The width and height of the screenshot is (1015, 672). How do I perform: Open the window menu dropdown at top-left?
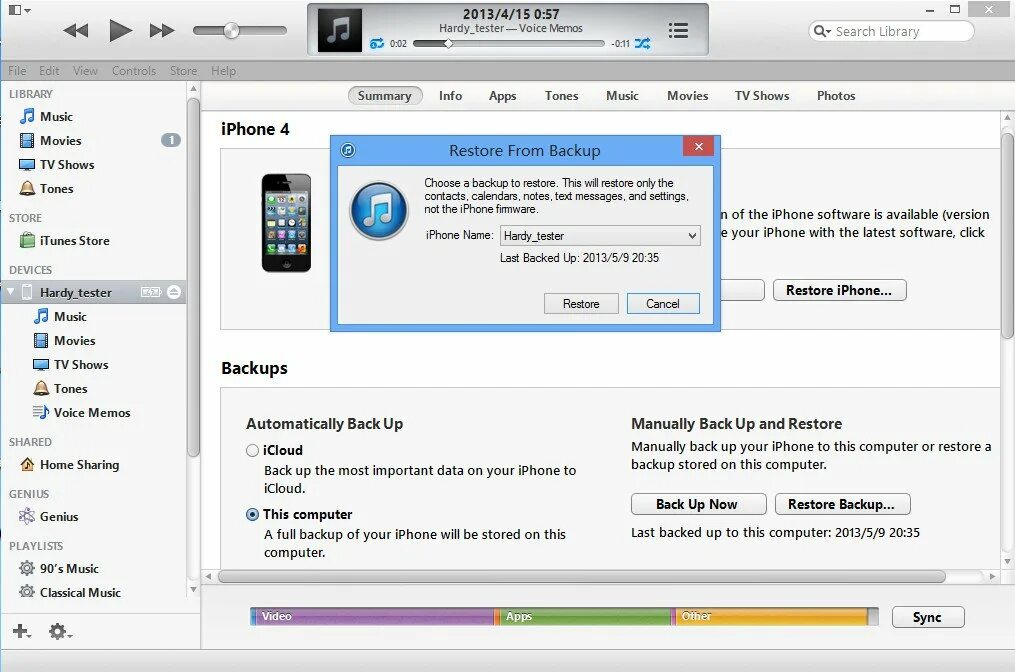[x=19, y=10]
